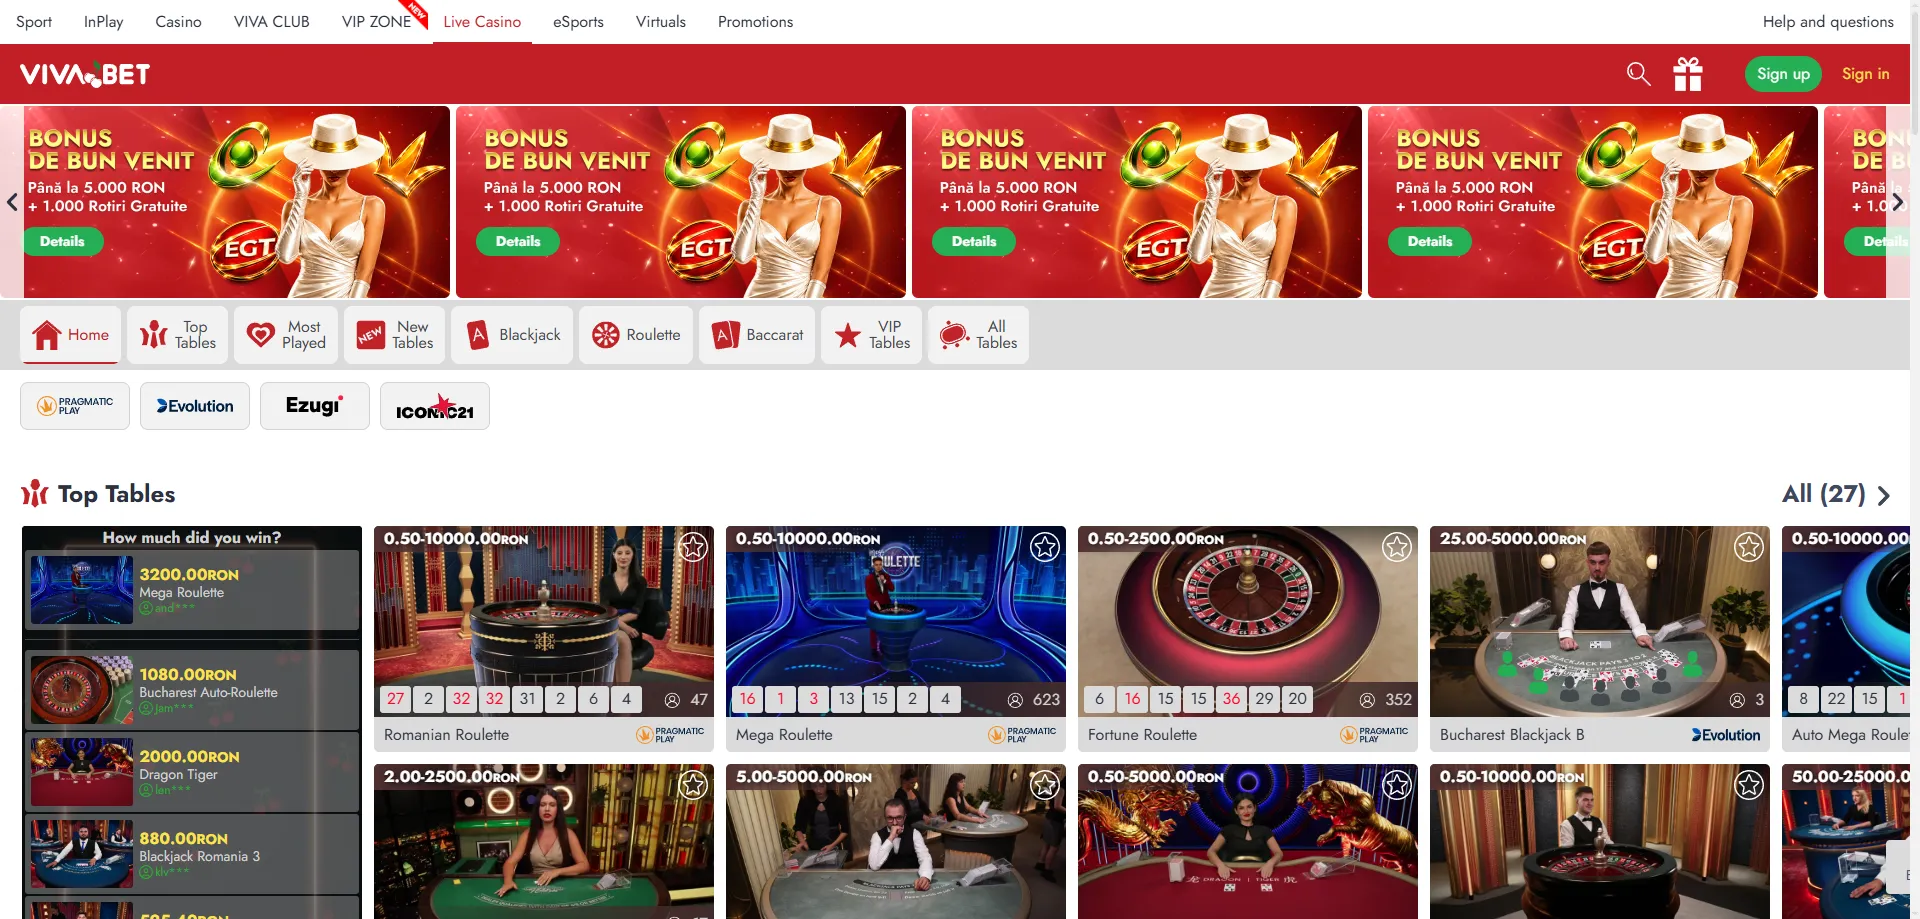Filter by Blackjack category

tap(512, 335)
